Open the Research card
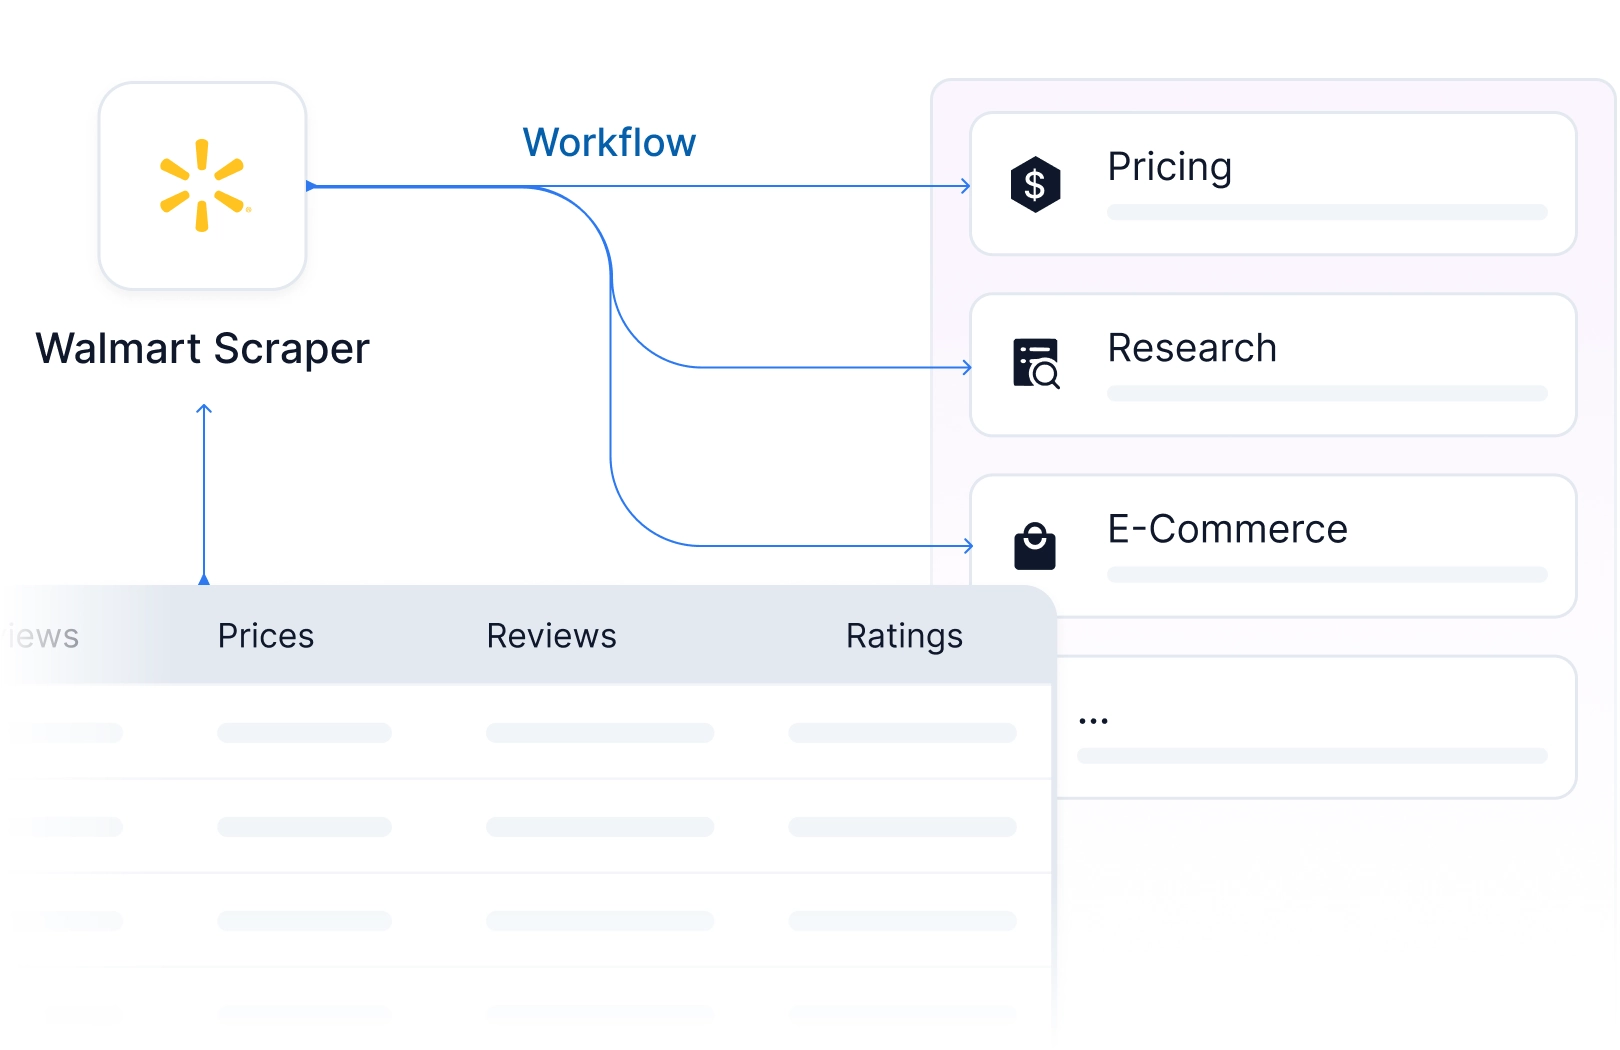The height and width of the screenshot is (1050, 1620). [1273, 365]
